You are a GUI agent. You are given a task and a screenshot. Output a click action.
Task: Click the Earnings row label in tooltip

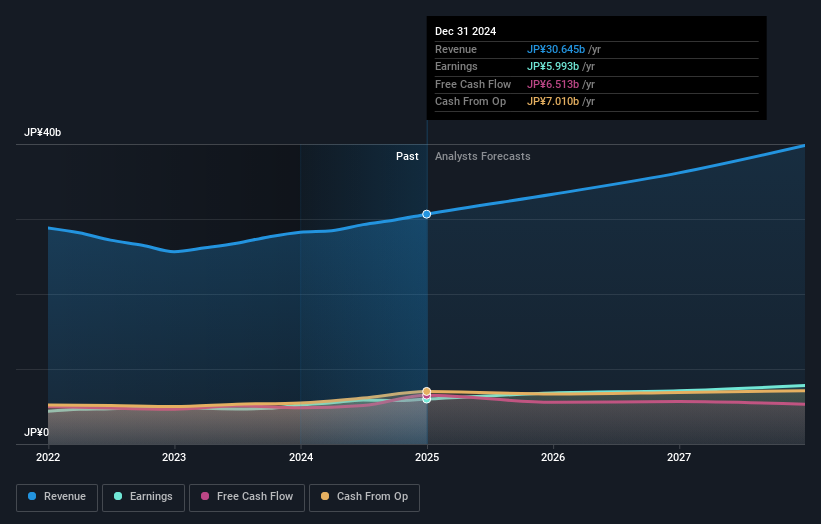(x=456, y=66)
